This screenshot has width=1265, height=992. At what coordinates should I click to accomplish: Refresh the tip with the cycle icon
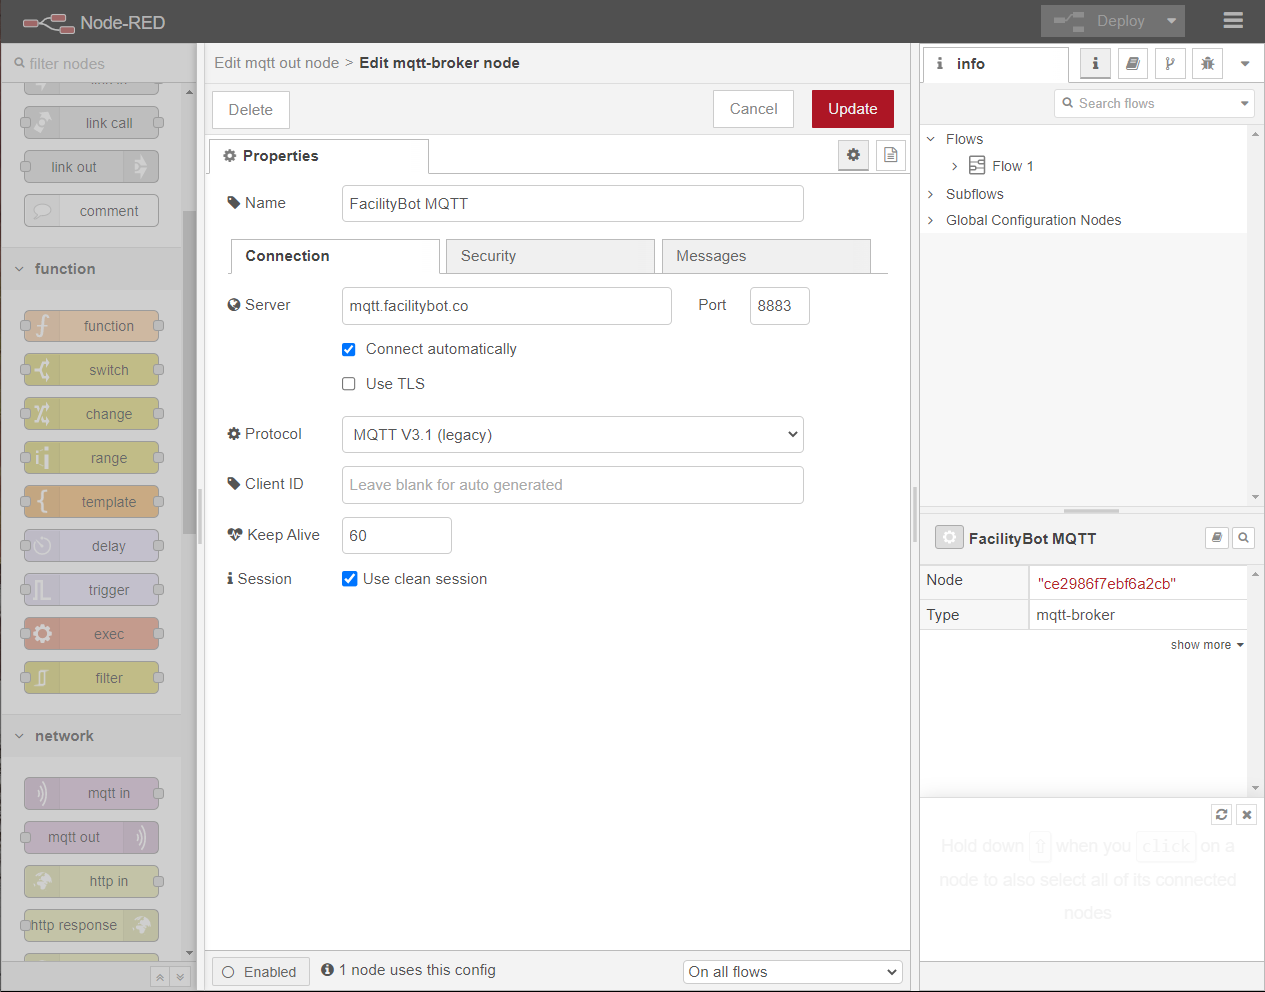(1221, 815)
